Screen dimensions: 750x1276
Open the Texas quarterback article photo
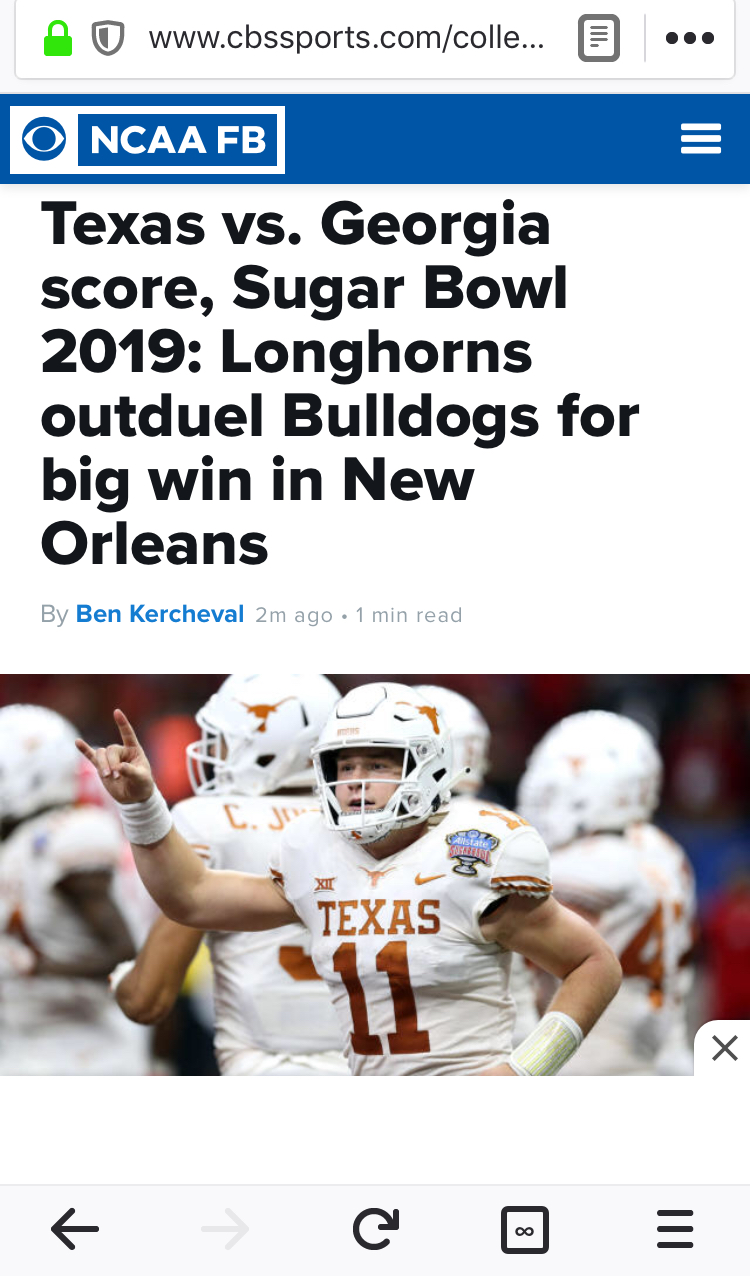375,874
